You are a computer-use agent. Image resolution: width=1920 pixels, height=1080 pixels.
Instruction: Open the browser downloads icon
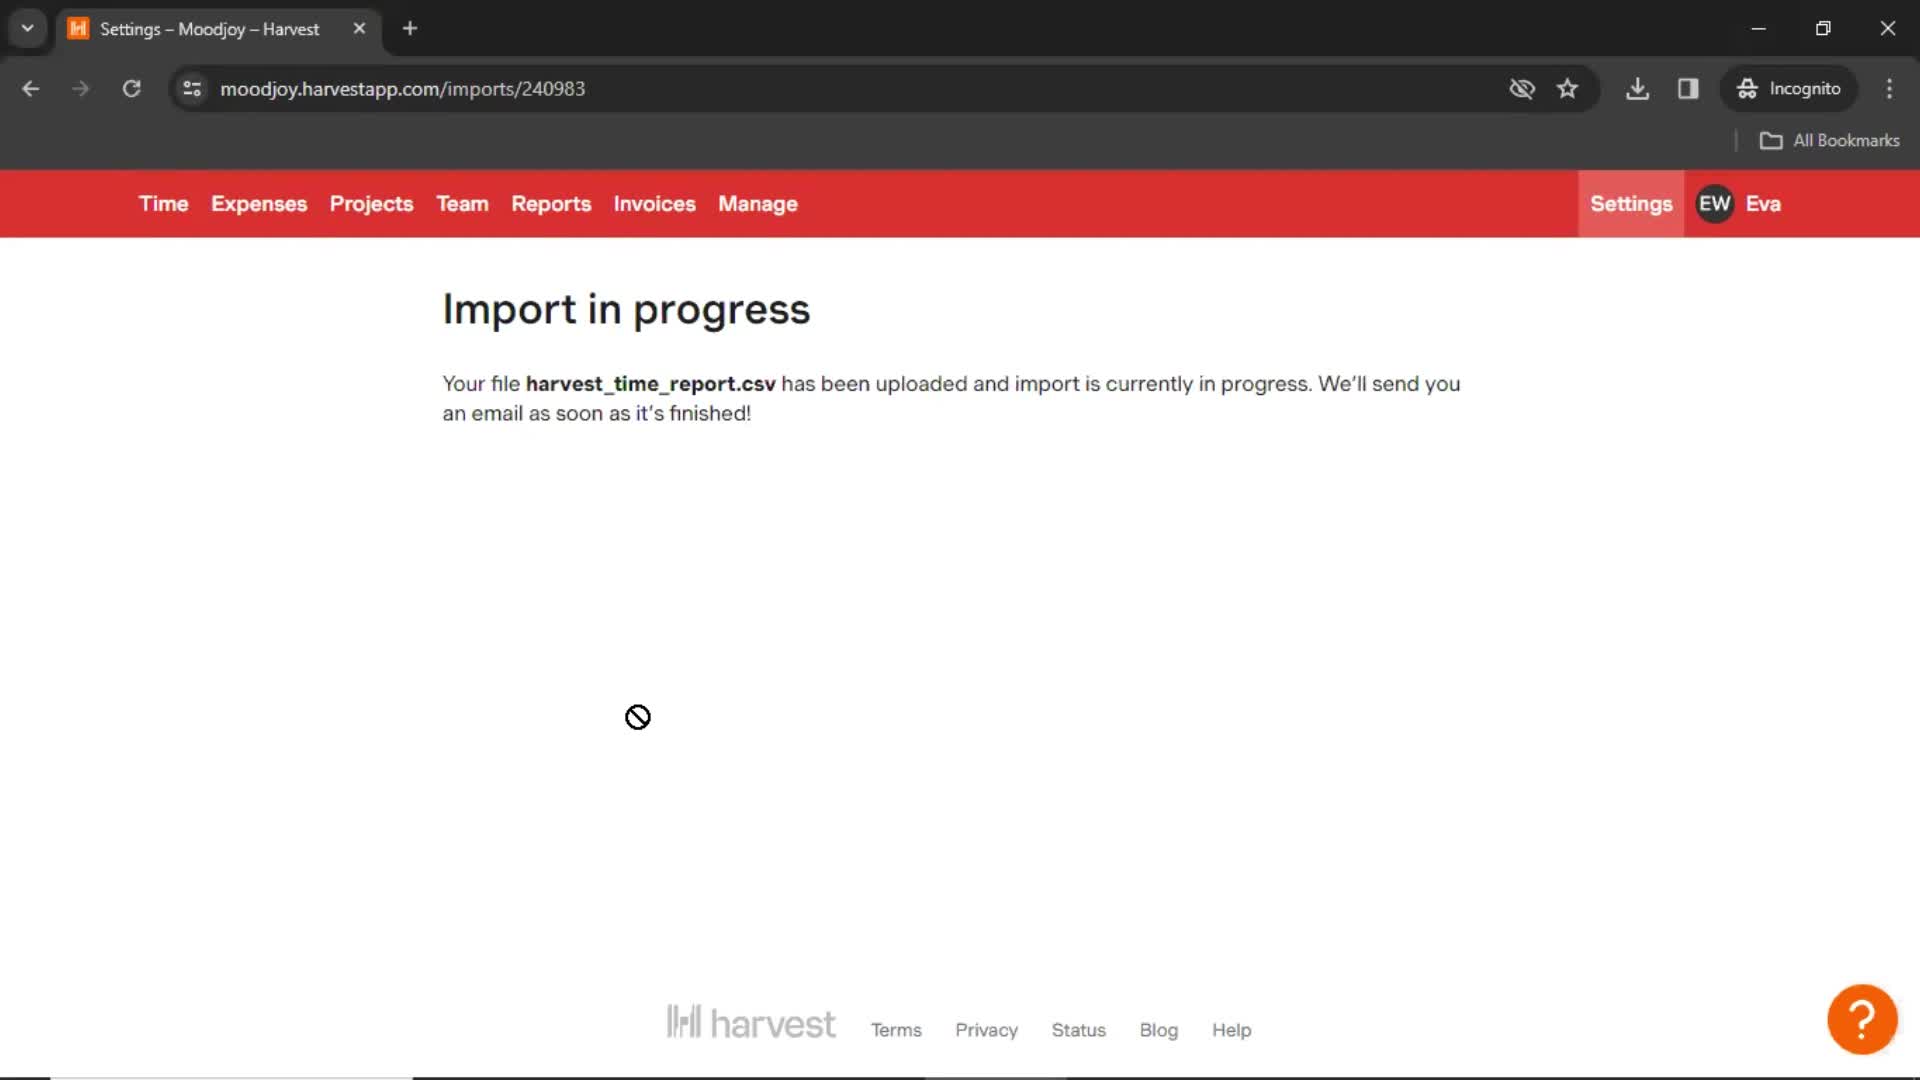[x=1637, y=89]
